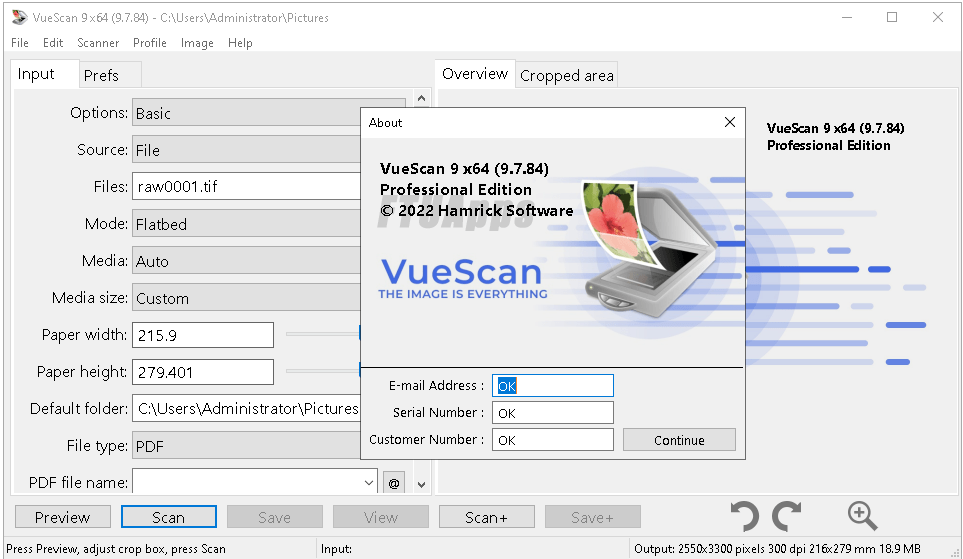
Task: Click the grayed-out Save button
Action: click(x=275, y=517)
